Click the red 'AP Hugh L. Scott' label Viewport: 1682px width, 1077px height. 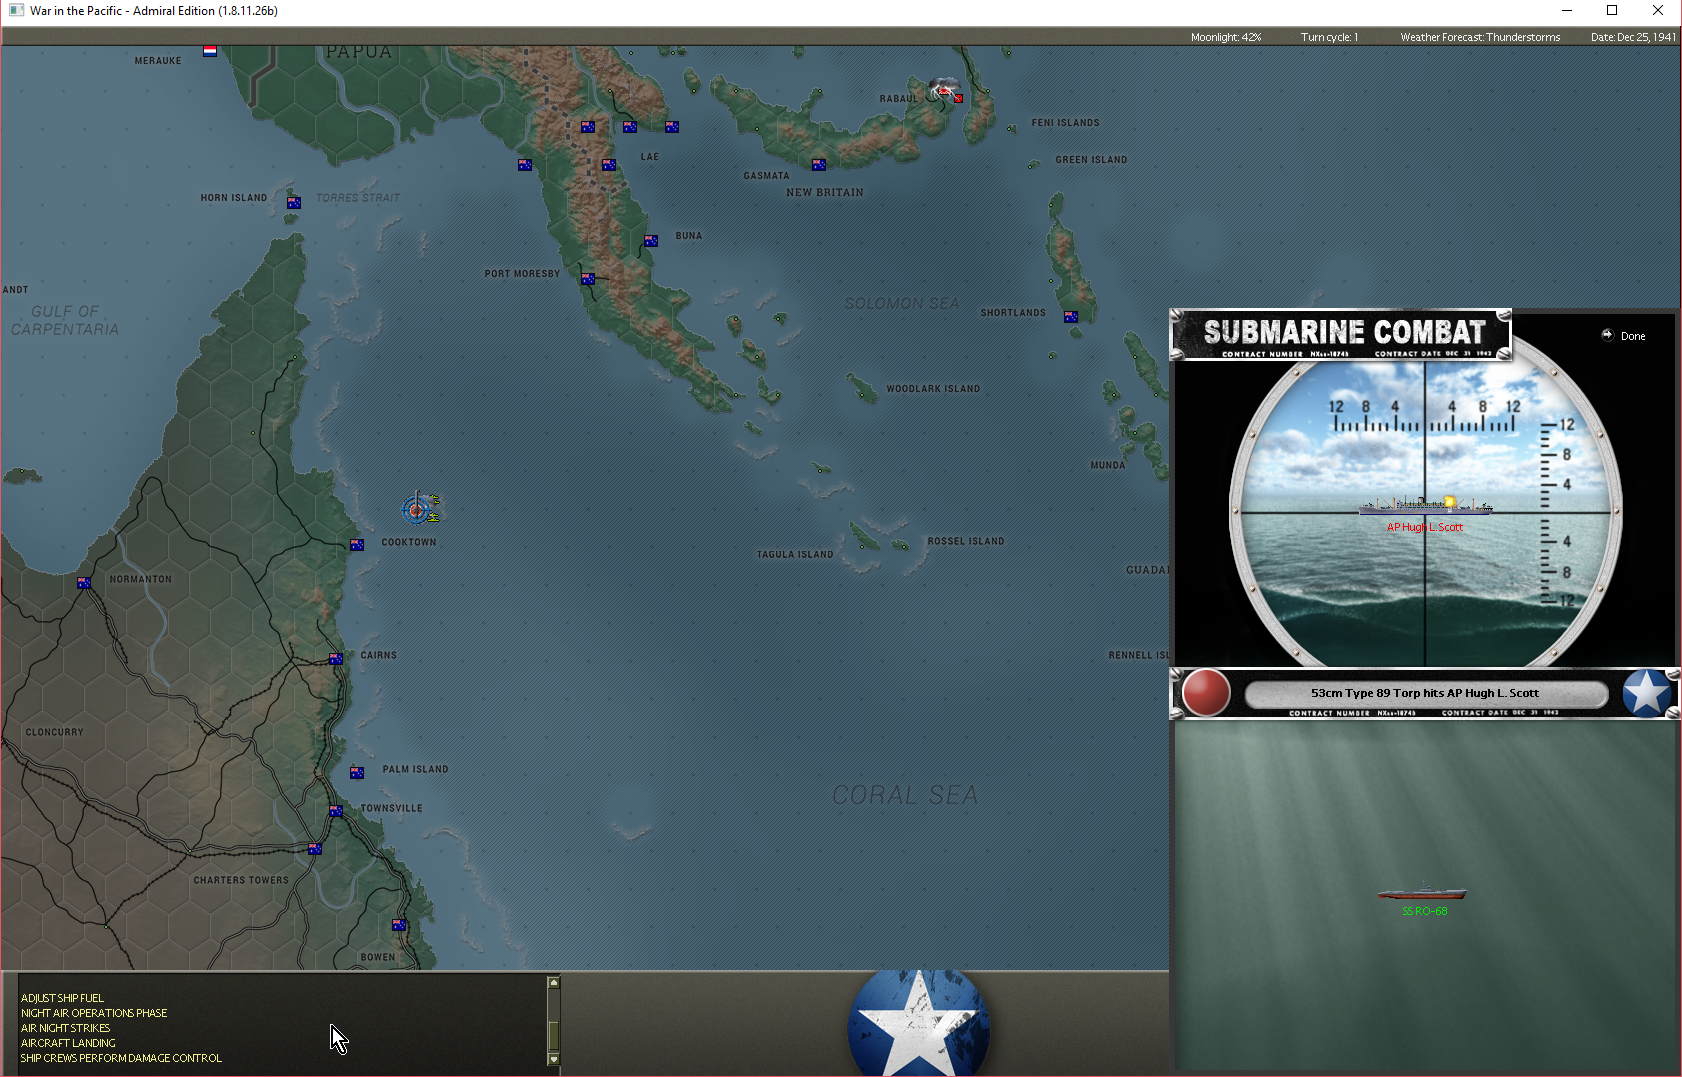click(x=1425, y=527)
